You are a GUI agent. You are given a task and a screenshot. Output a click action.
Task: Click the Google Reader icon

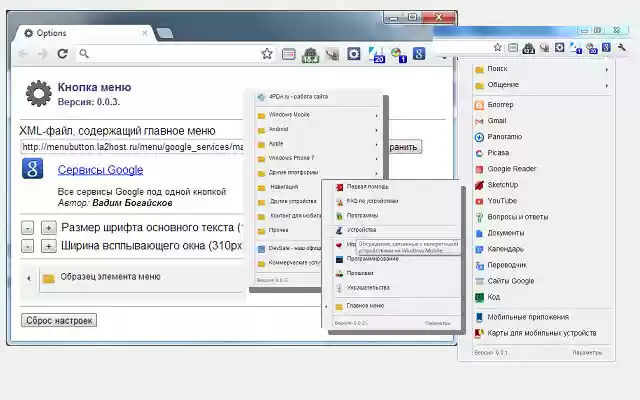click(x=479, y=169)
